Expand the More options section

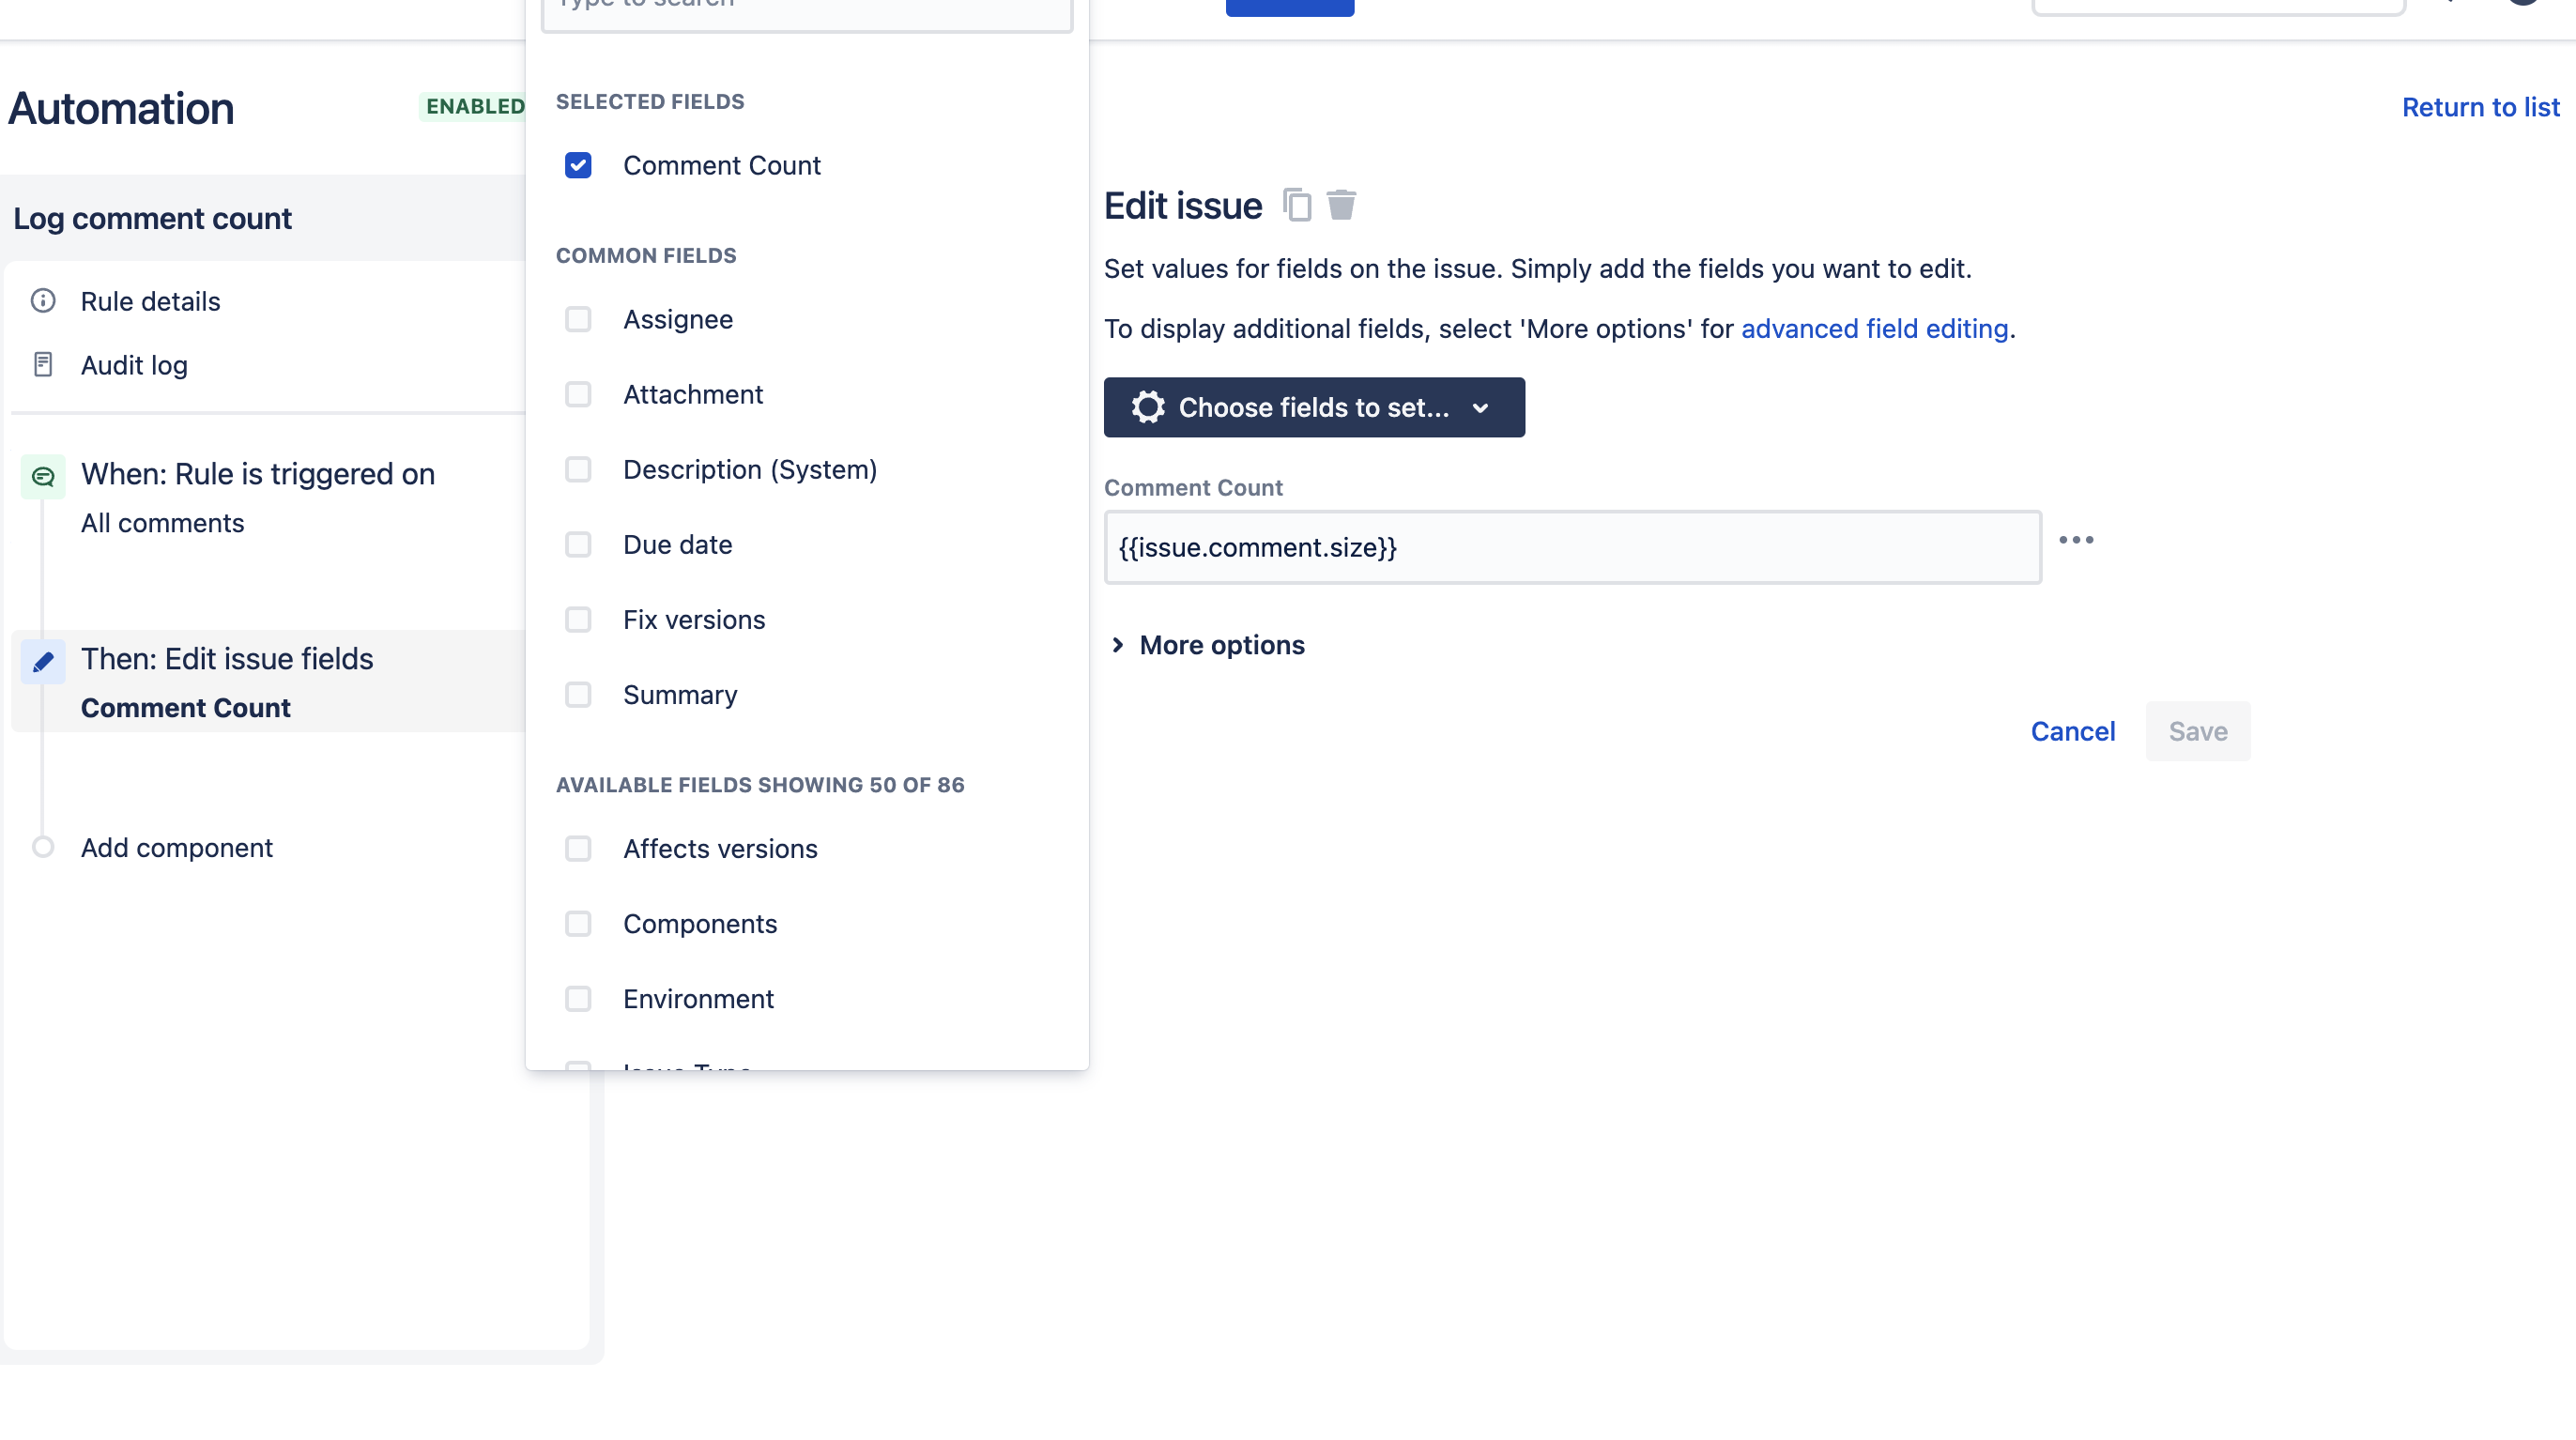1208,644
